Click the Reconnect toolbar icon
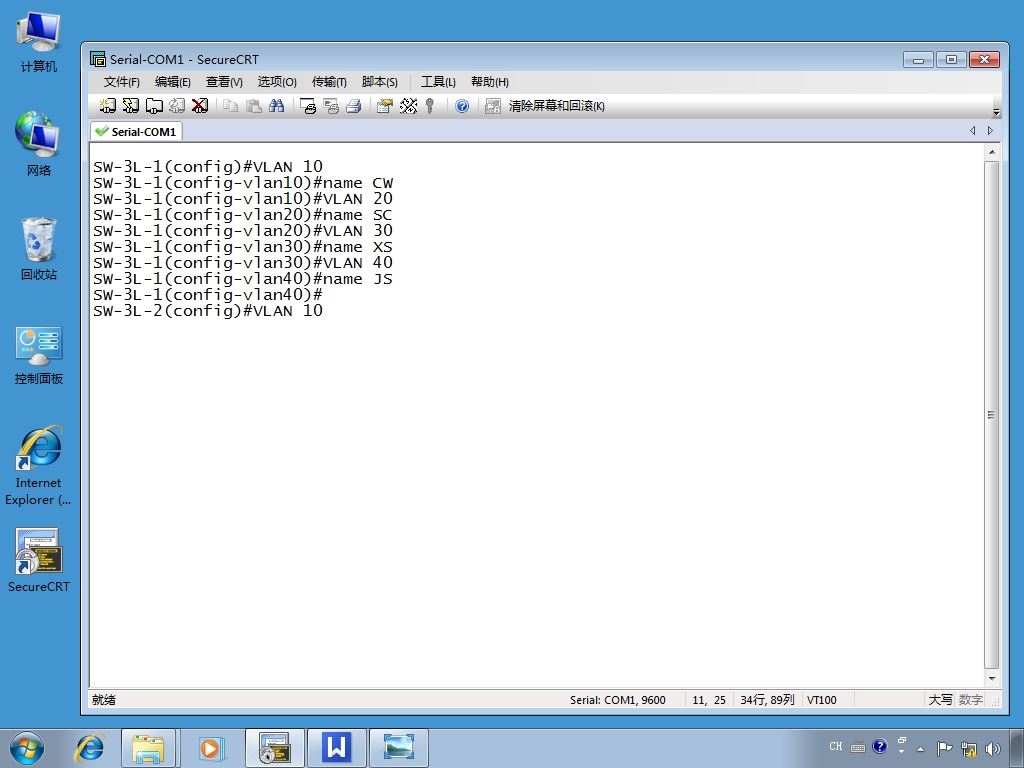1024x768 pixels. [176, 106]
